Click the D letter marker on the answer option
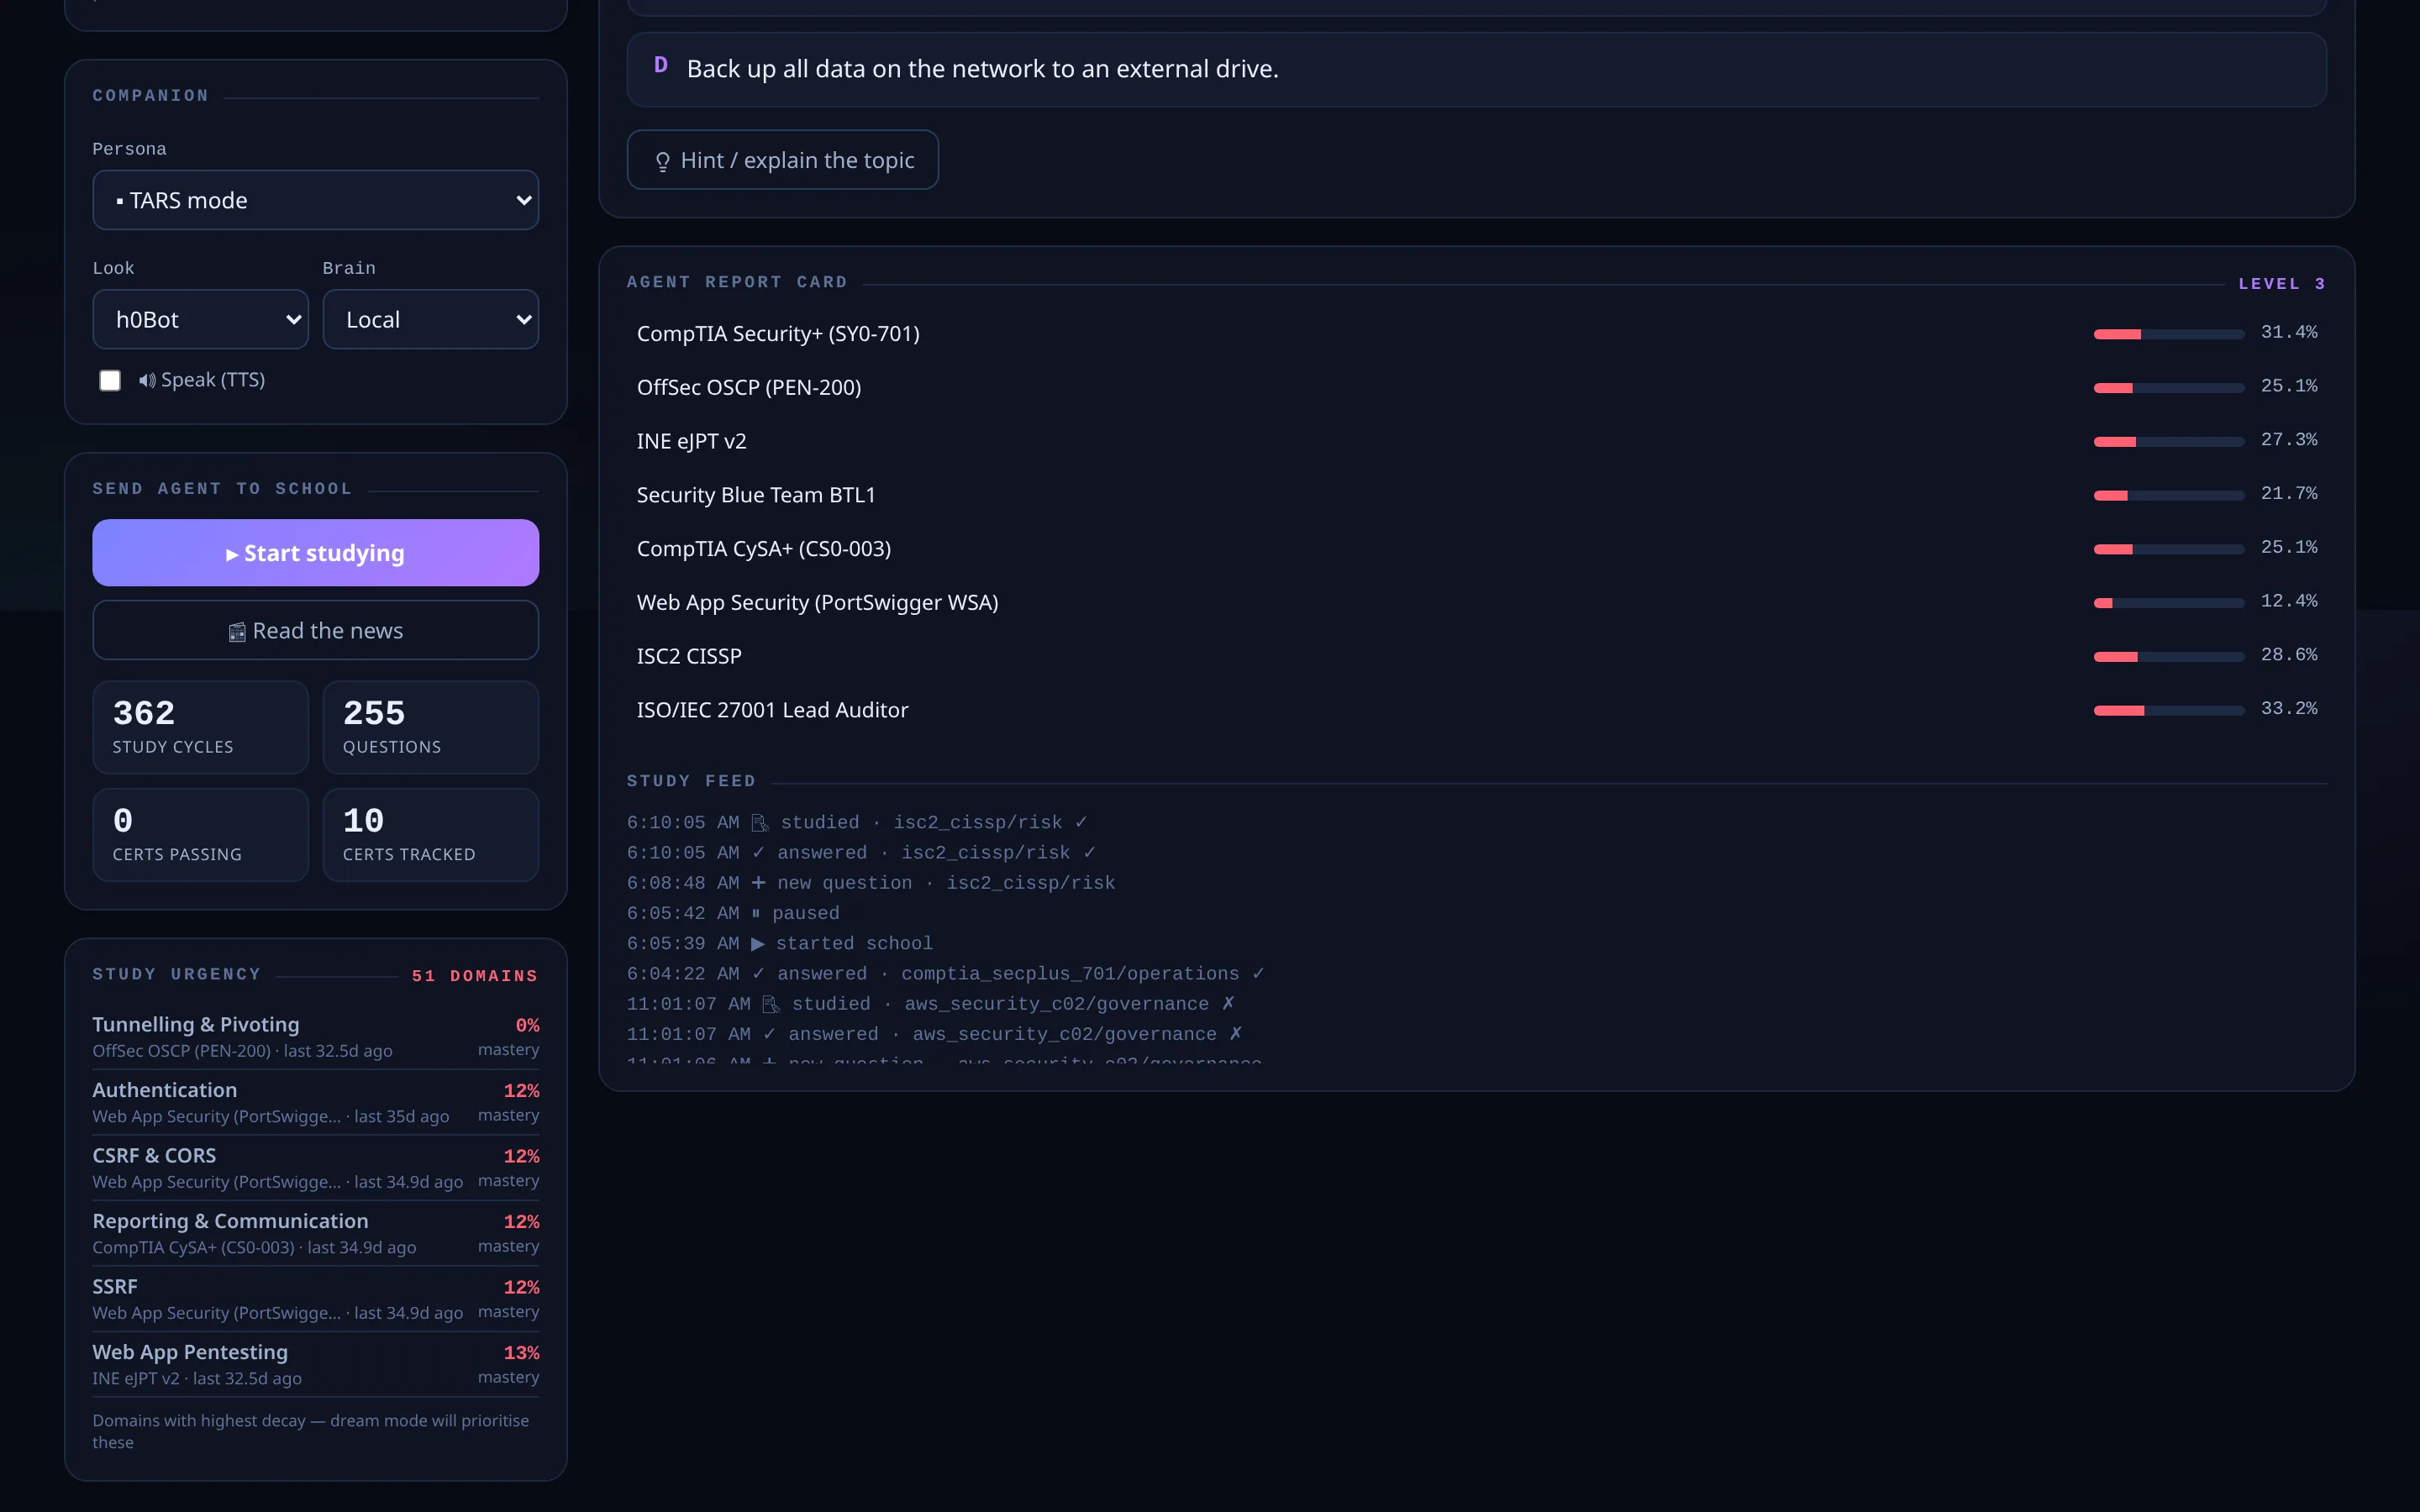This screenshot has width=2420, height=1512. coord(661,65)
